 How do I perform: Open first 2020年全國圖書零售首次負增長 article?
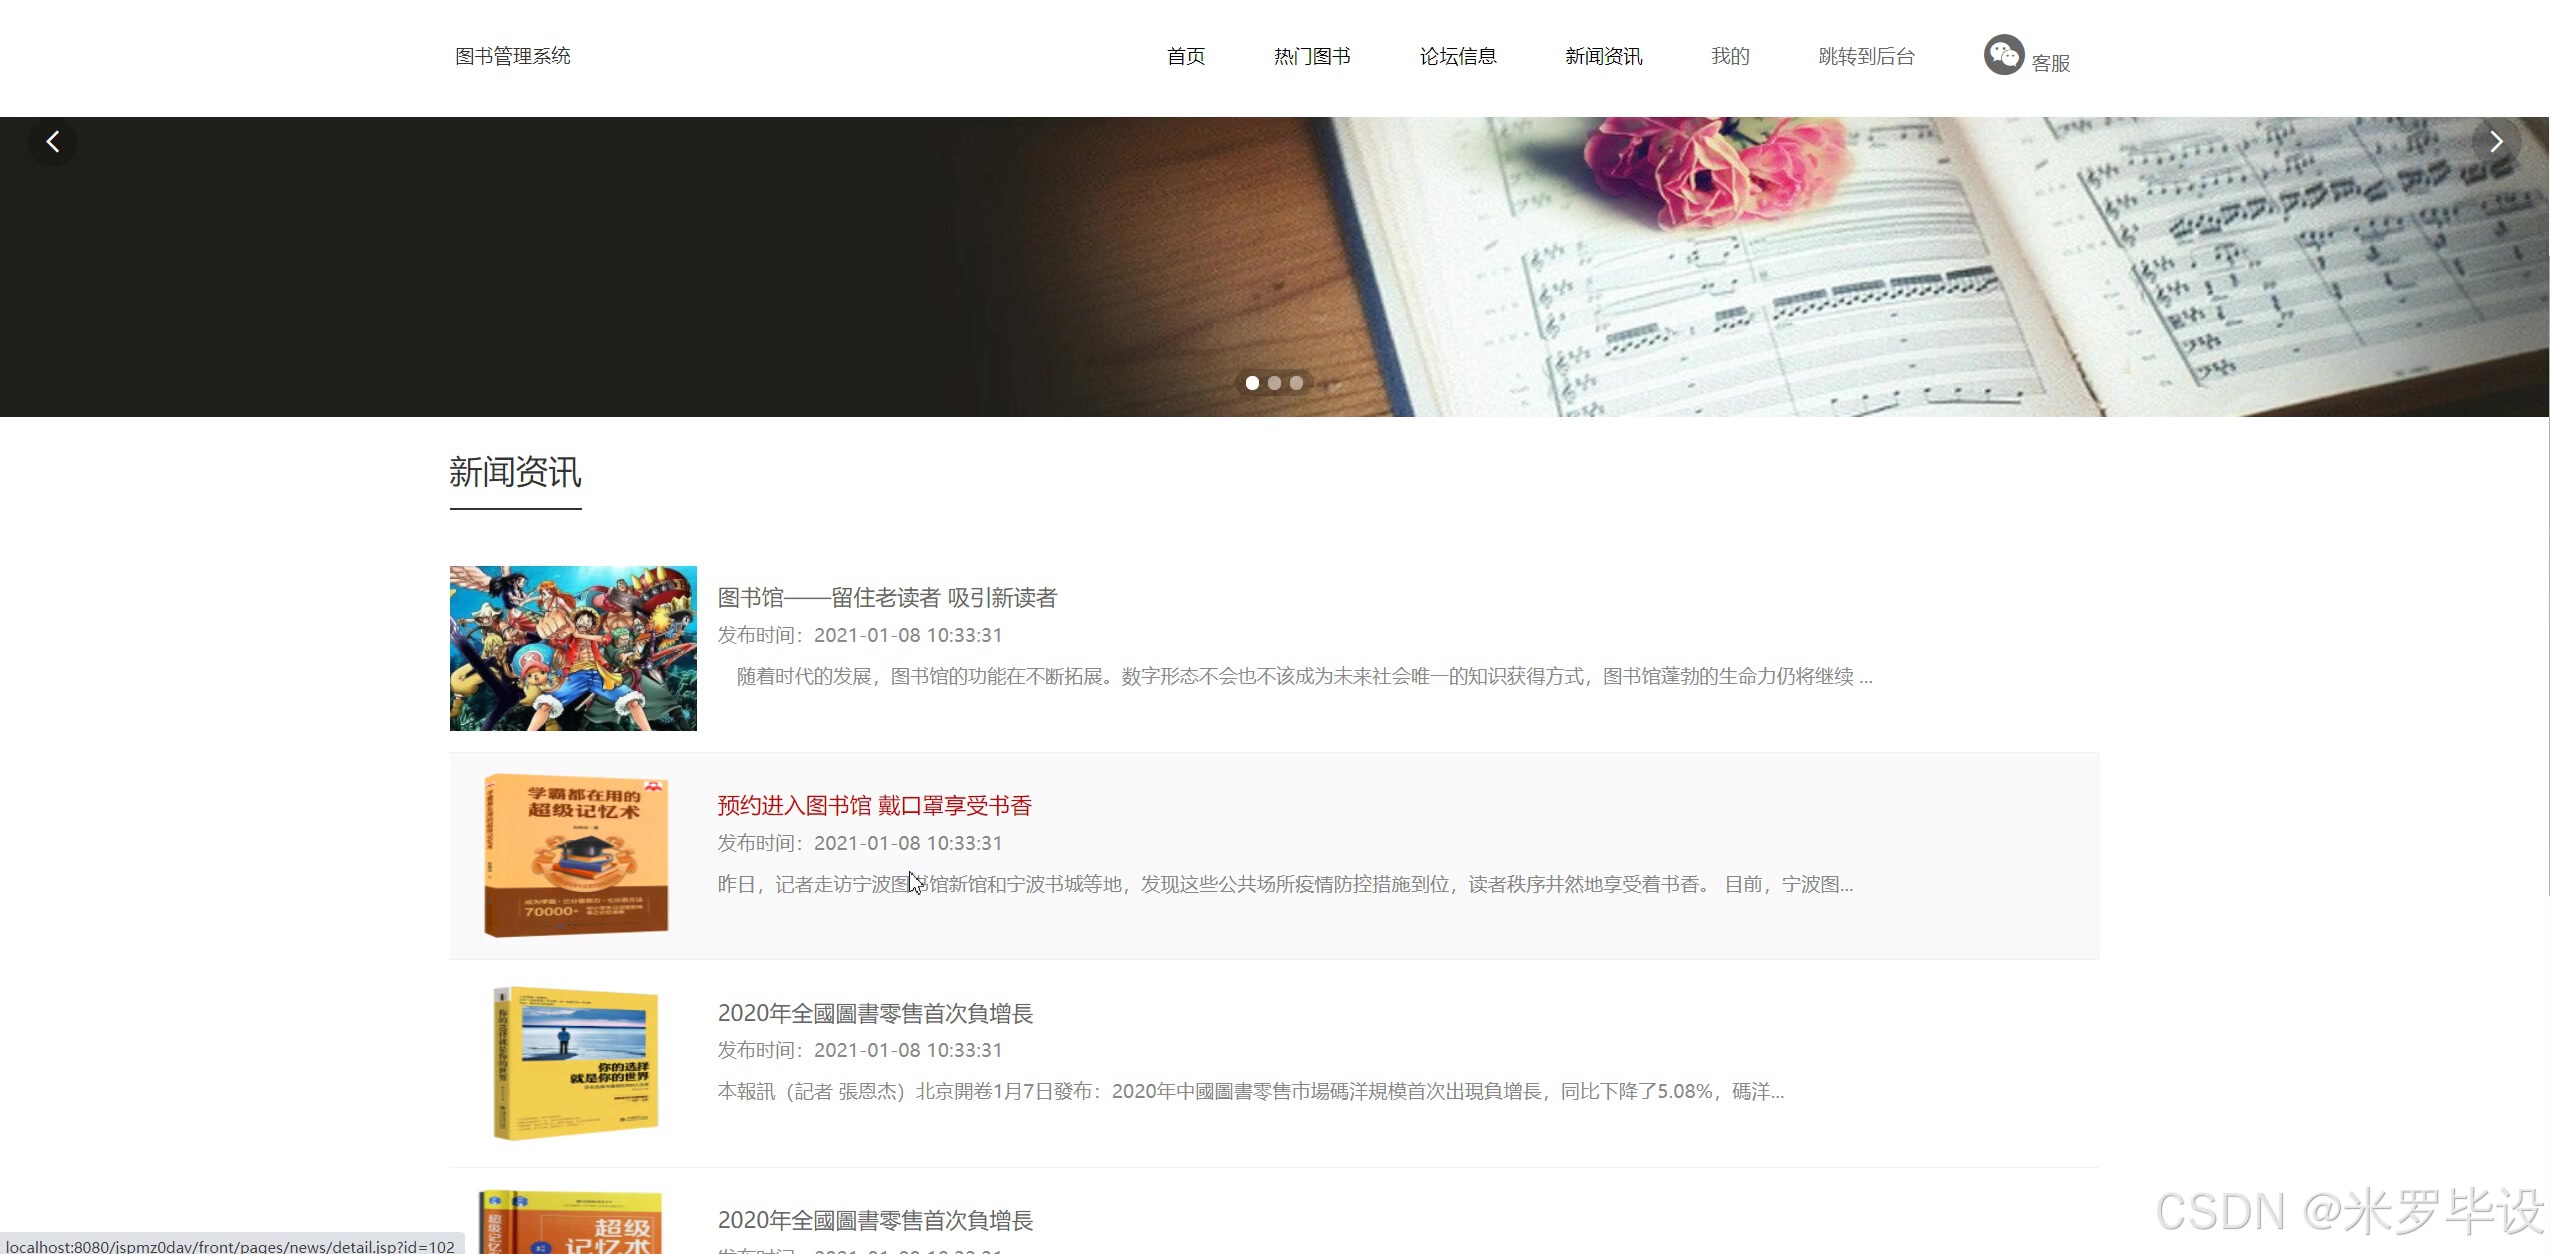pyautogui.click(x=875, y=1014)
